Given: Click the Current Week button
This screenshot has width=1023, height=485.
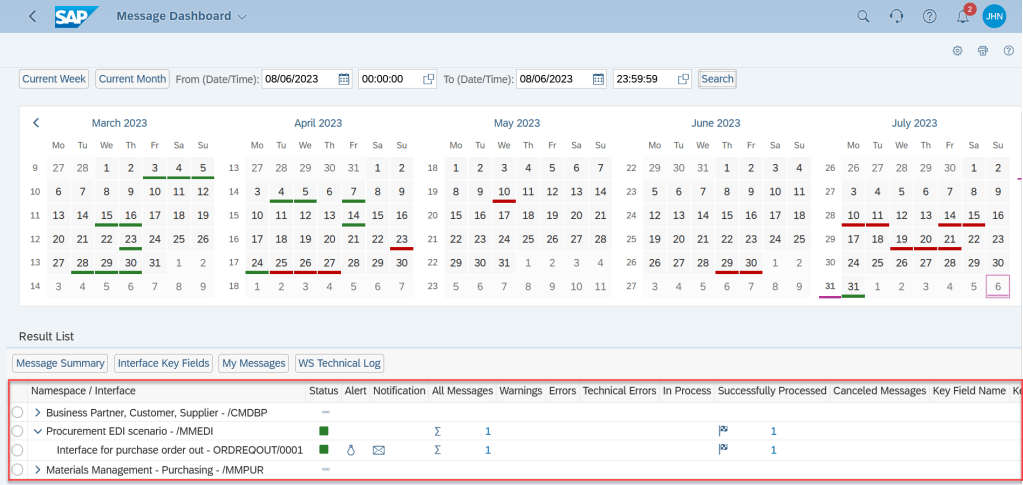Looking at the screenshot, I should coord(54,79).
